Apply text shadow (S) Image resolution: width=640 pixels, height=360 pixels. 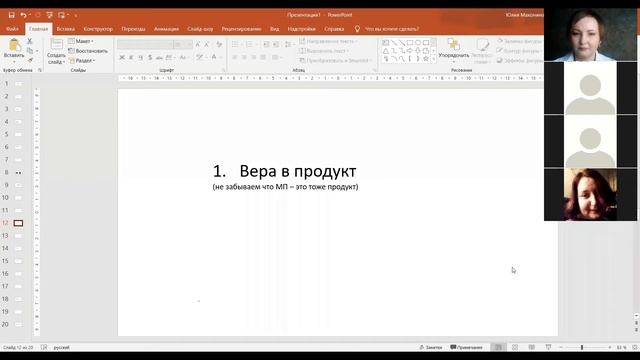pyautogui.click(x=150, y=58)
